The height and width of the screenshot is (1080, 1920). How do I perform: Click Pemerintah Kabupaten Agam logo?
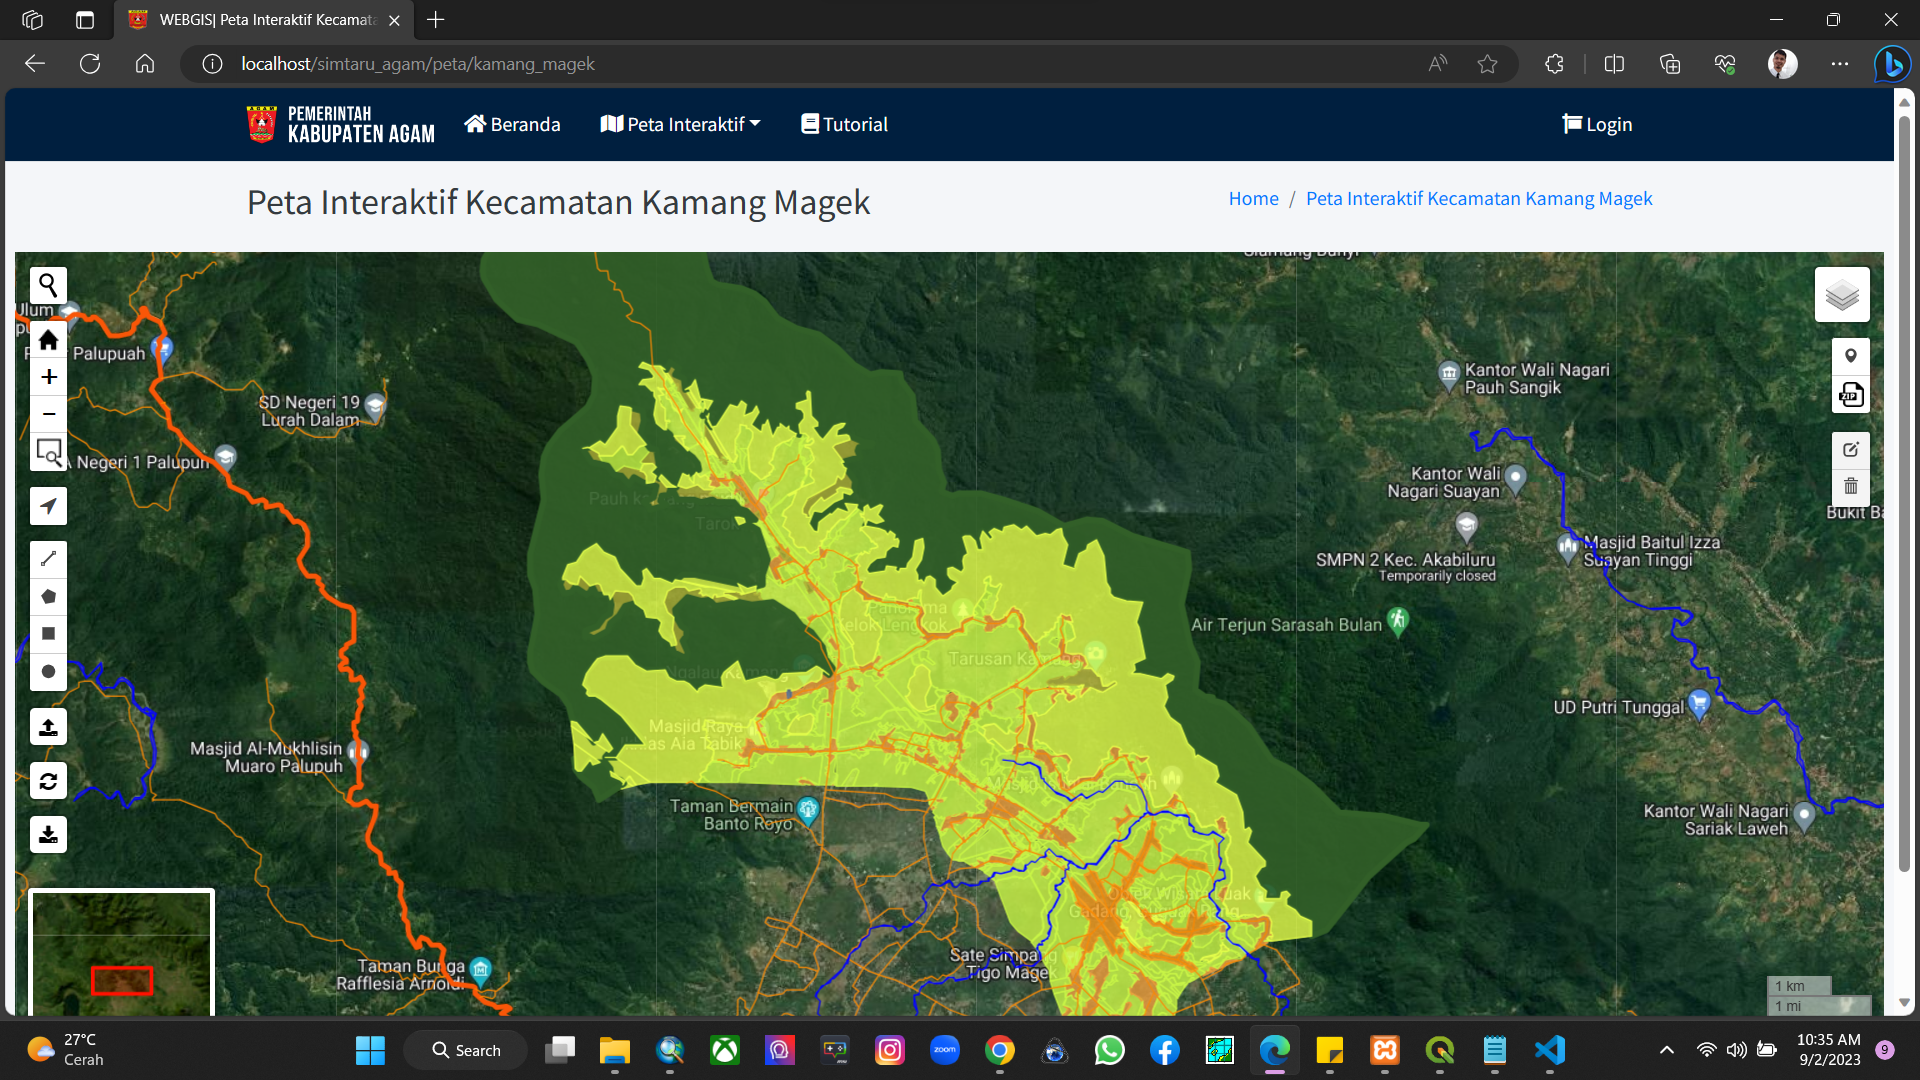click(341, 124)
